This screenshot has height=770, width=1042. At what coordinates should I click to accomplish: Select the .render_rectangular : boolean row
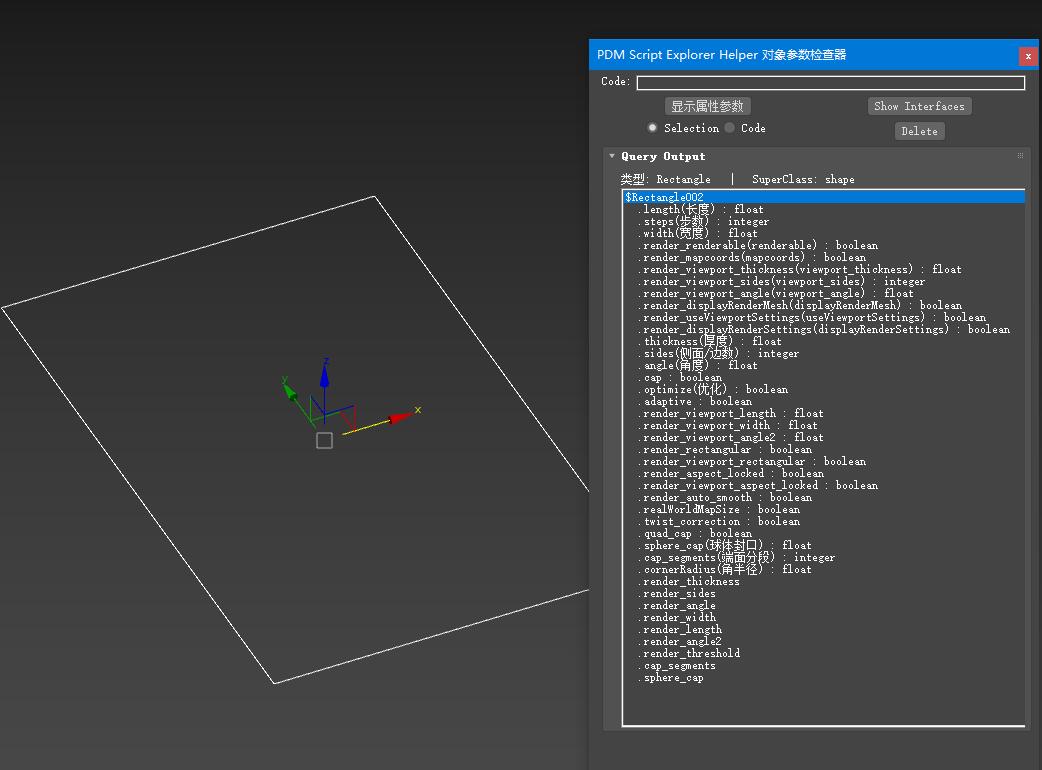(x=823, y=449)
